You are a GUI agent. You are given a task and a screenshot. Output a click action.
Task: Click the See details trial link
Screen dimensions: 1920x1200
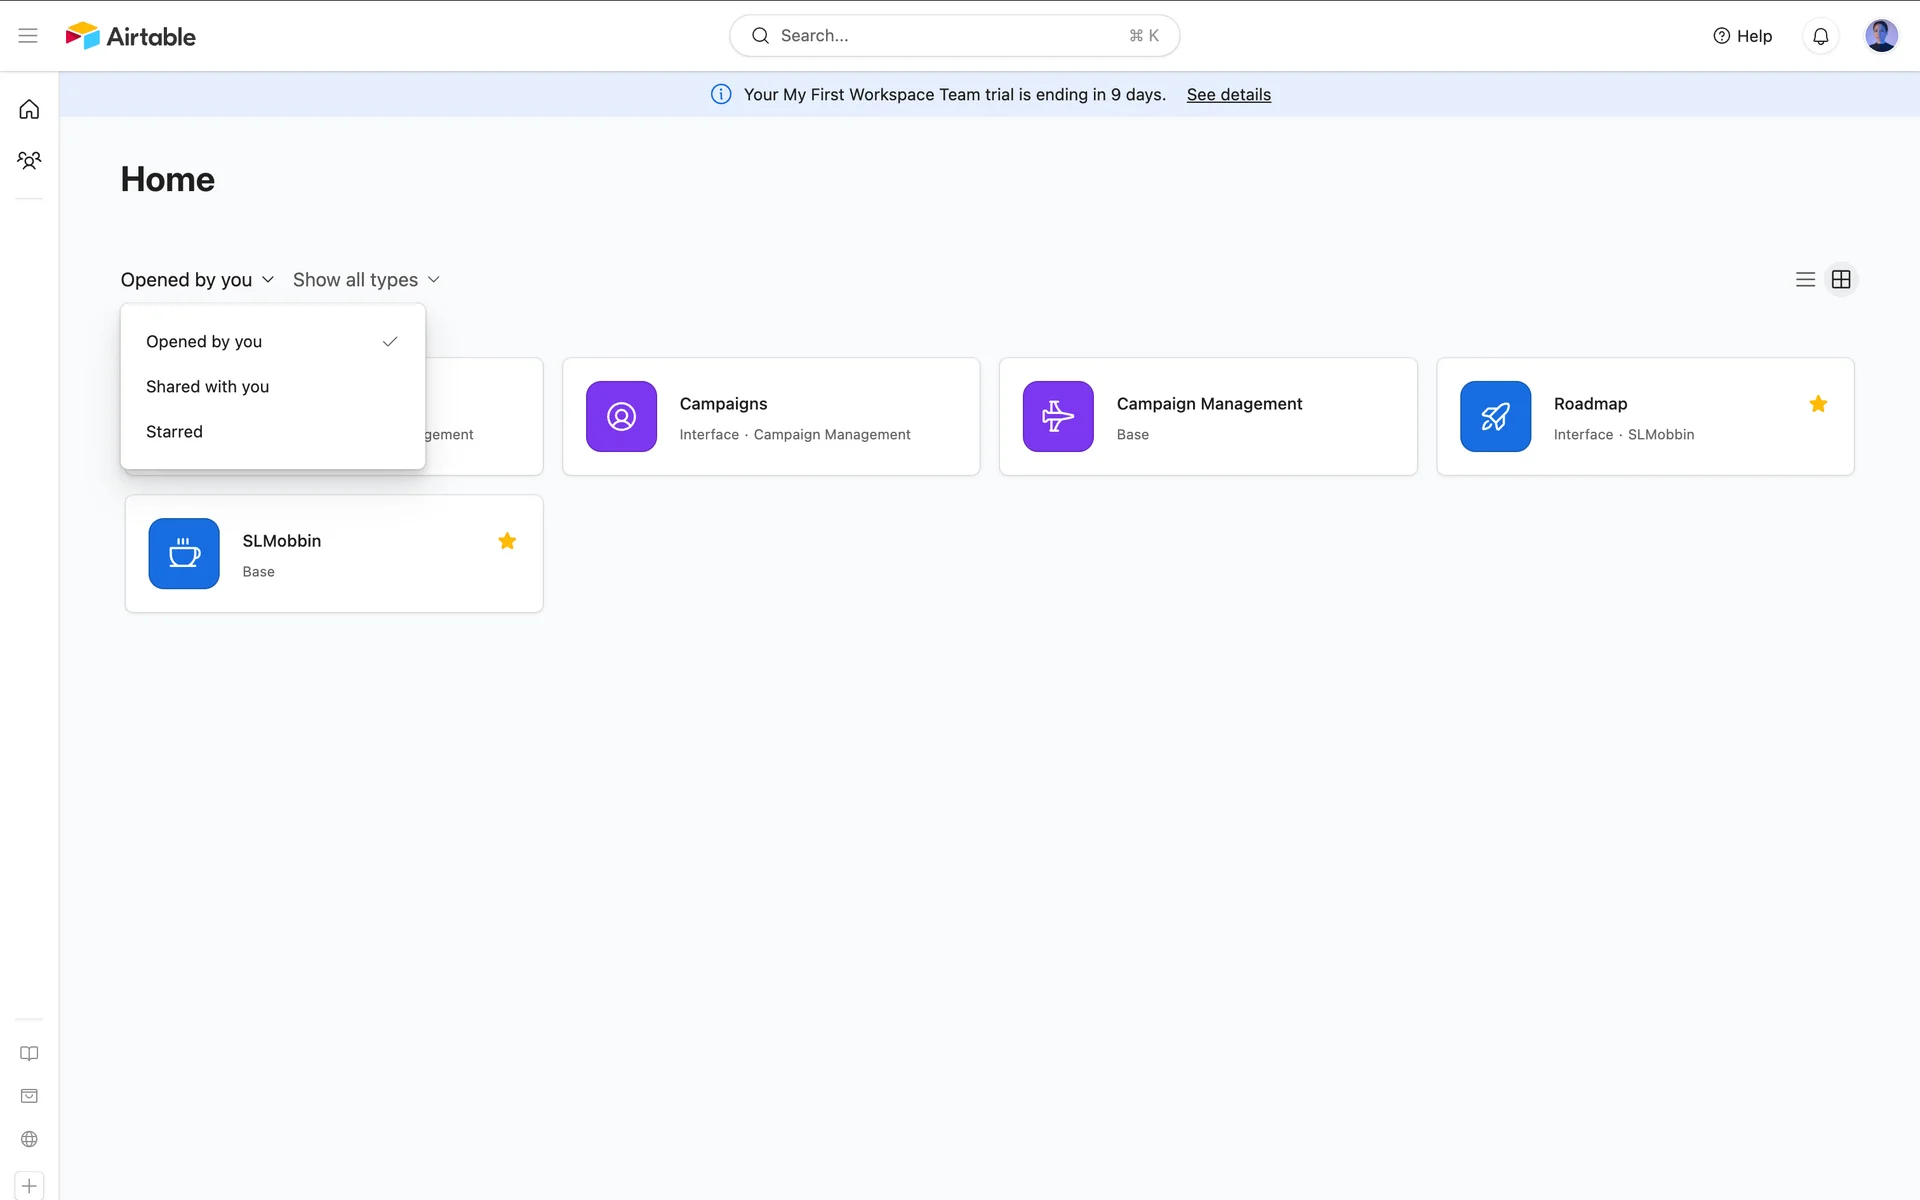[x=1228, y=95]
